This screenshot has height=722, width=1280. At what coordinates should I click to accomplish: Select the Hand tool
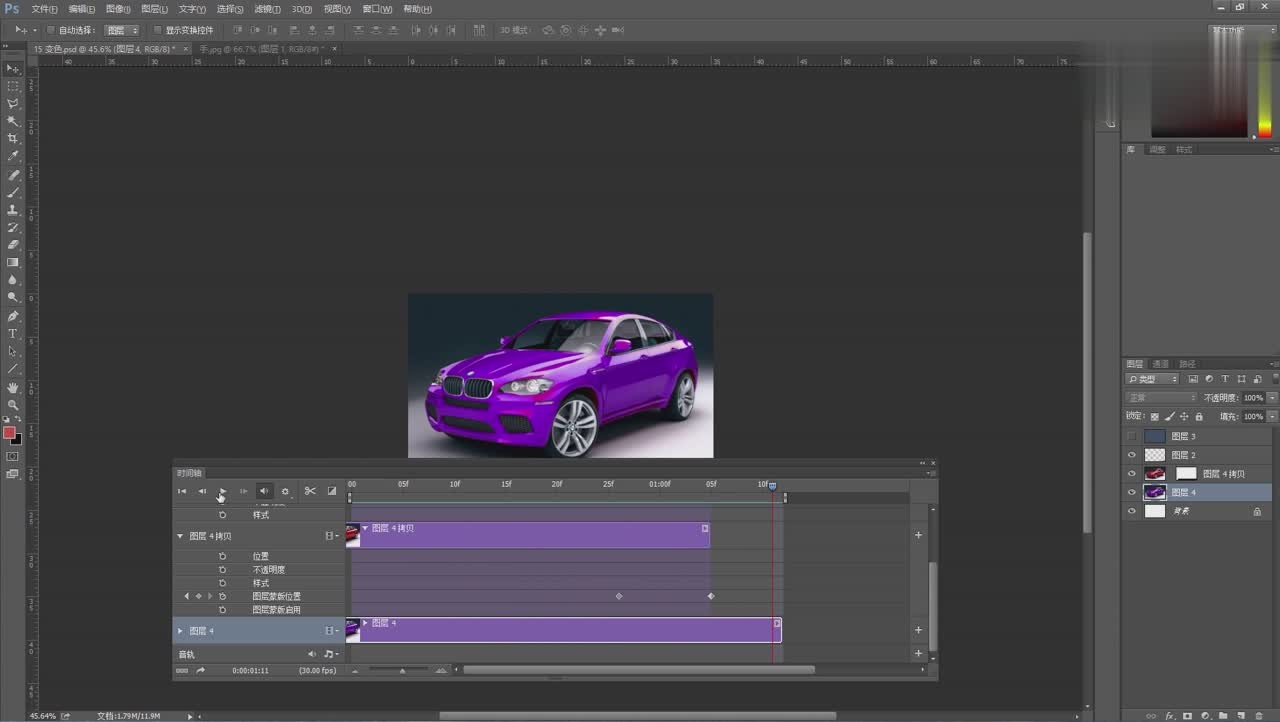pyautogui.click(x=13, y=387)
